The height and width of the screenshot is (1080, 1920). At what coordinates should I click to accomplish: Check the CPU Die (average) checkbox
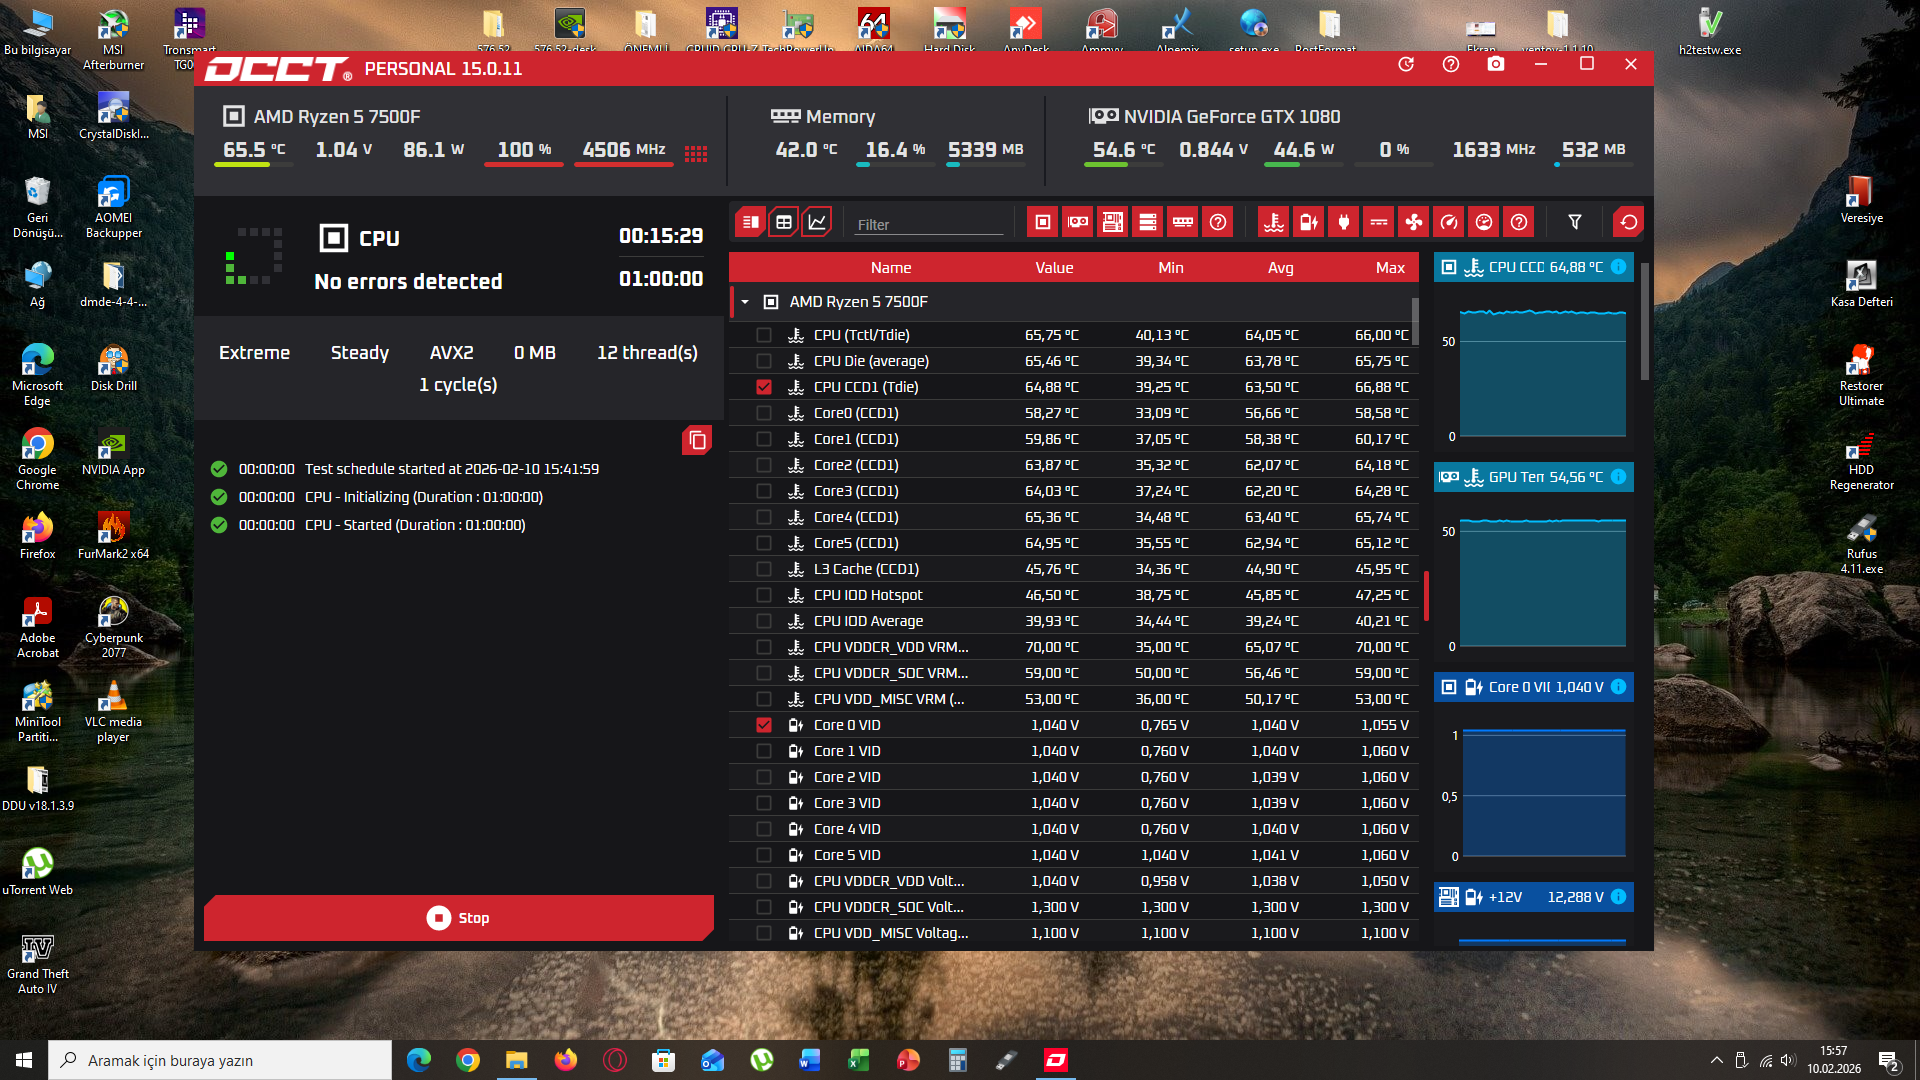tap(764, 361)
